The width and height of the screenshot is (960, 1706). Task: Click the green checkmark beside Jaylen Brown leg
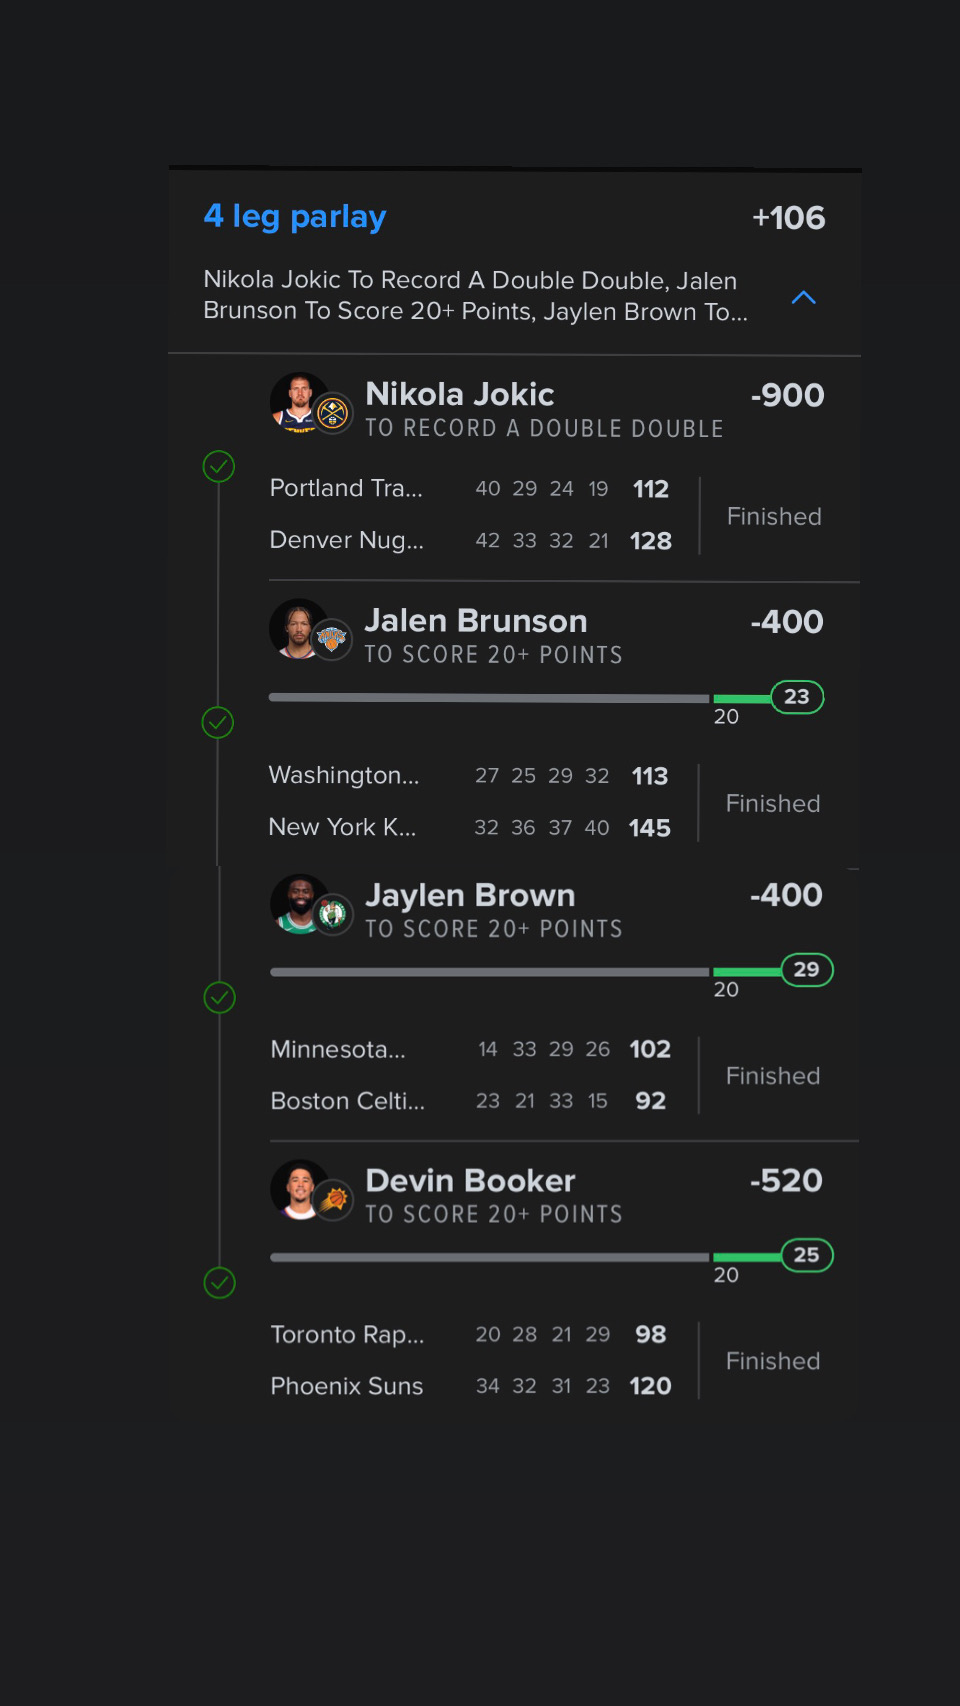(x=219, y=997)
